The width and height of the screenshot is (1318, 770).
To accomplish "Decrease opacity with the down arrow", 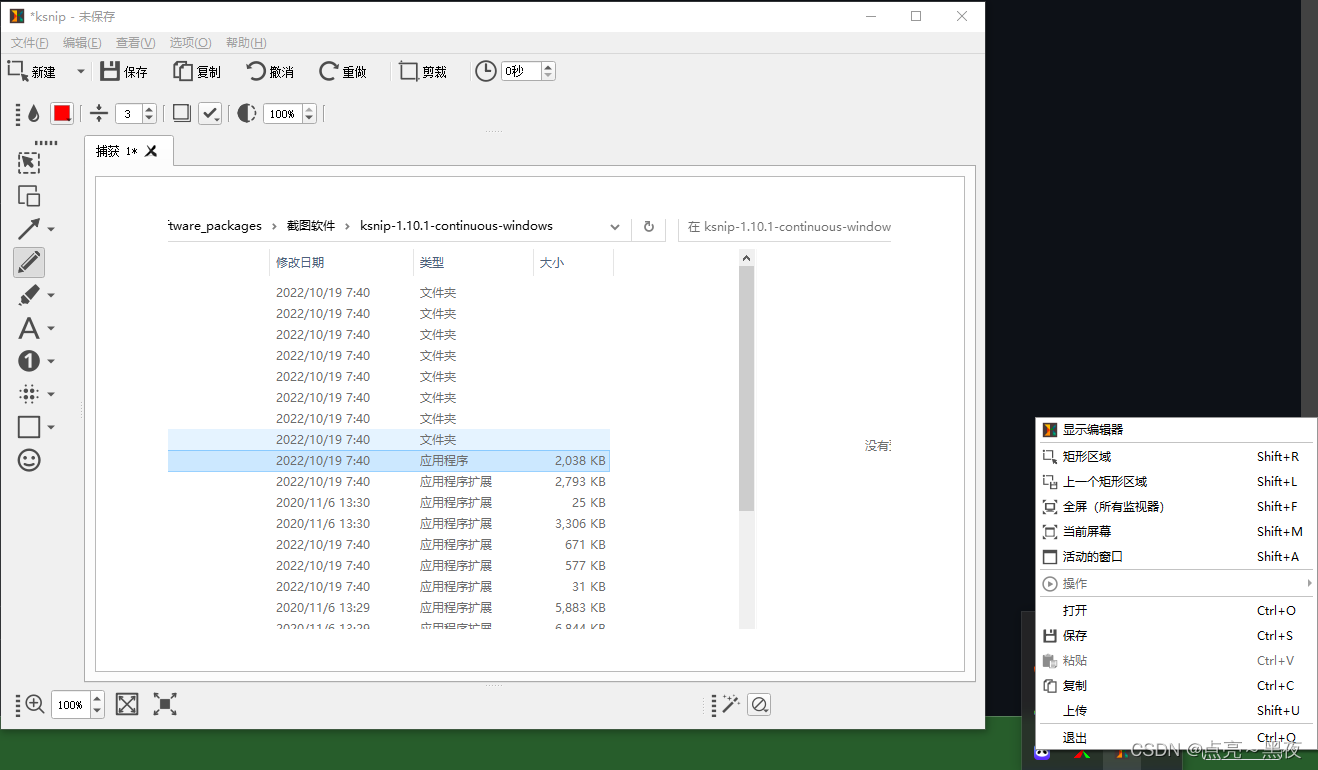I will tap(309, 119).
